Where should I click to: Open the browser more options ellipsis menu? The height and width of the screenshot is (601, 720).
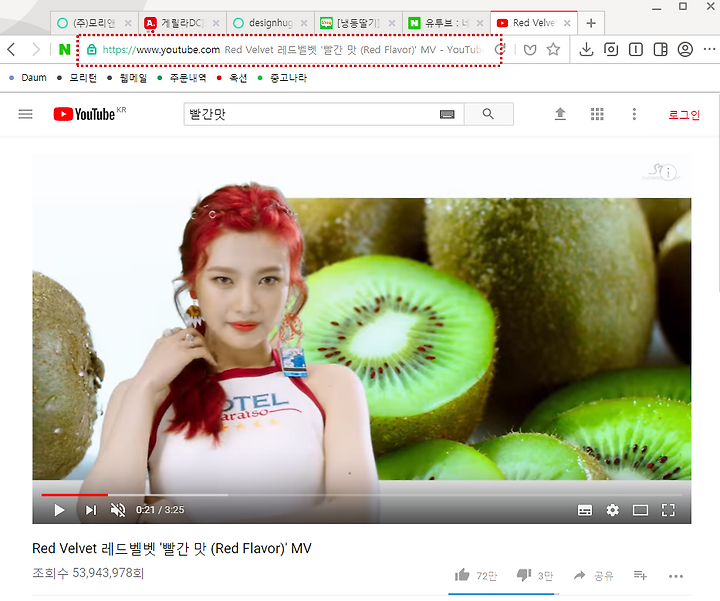pos(709,49)
